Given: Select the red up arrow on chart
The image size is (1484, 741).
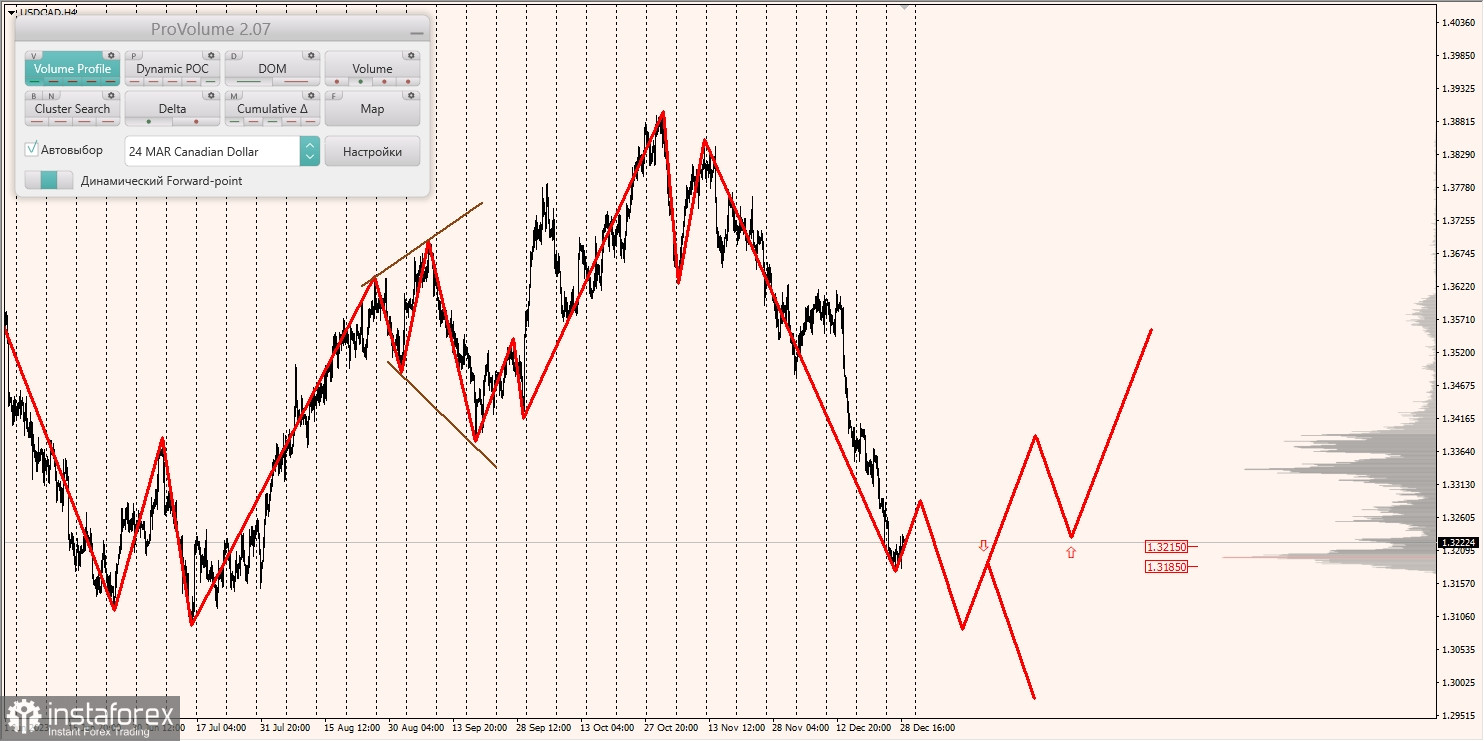Looking at the screenshot, I should [x=1071, y=551].
